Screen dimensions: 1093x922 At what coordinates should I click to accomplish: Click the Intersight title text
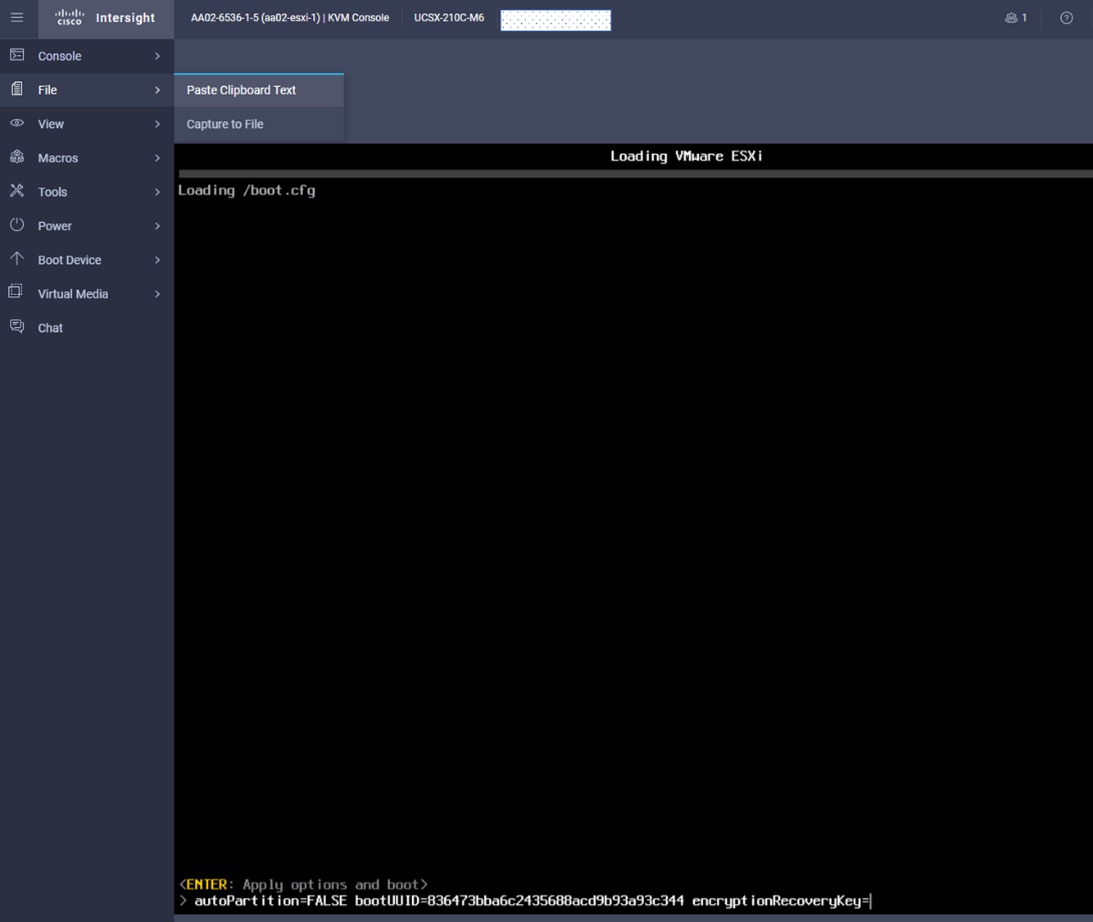pos(125,17)
